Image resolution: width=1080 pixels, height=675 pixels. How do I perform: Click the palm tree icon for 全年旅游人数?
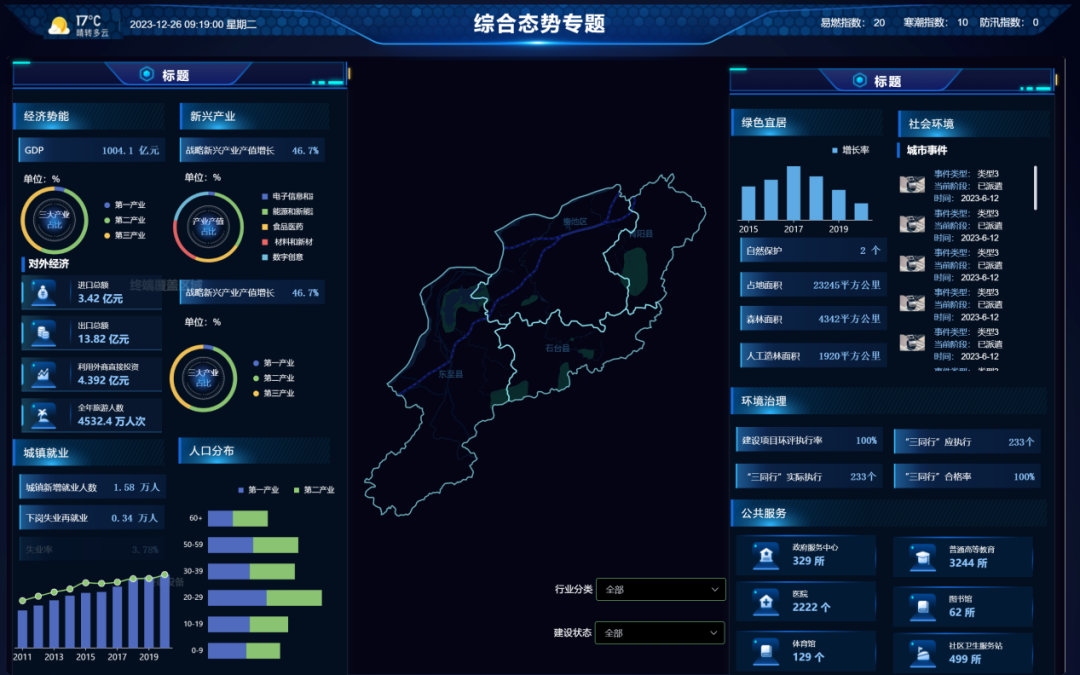[x=43, y=414]
